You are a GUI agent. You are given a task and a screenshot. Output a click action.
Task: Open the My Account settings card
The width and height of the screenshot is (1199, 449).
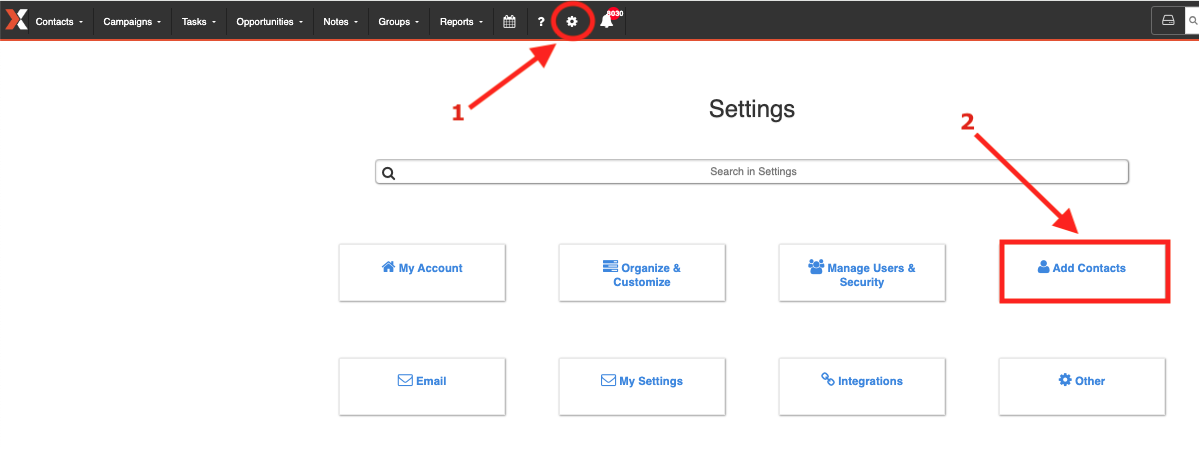tap(422, 272)
